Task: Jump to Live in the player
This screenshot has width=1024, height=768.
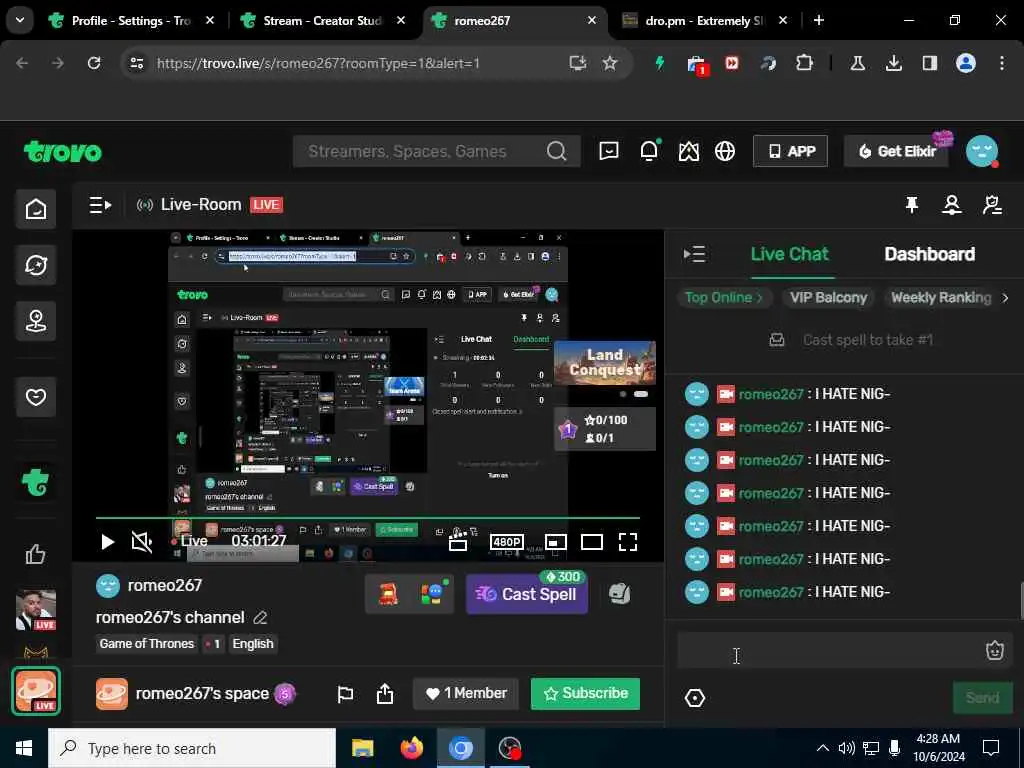Action: click(189, 541)
